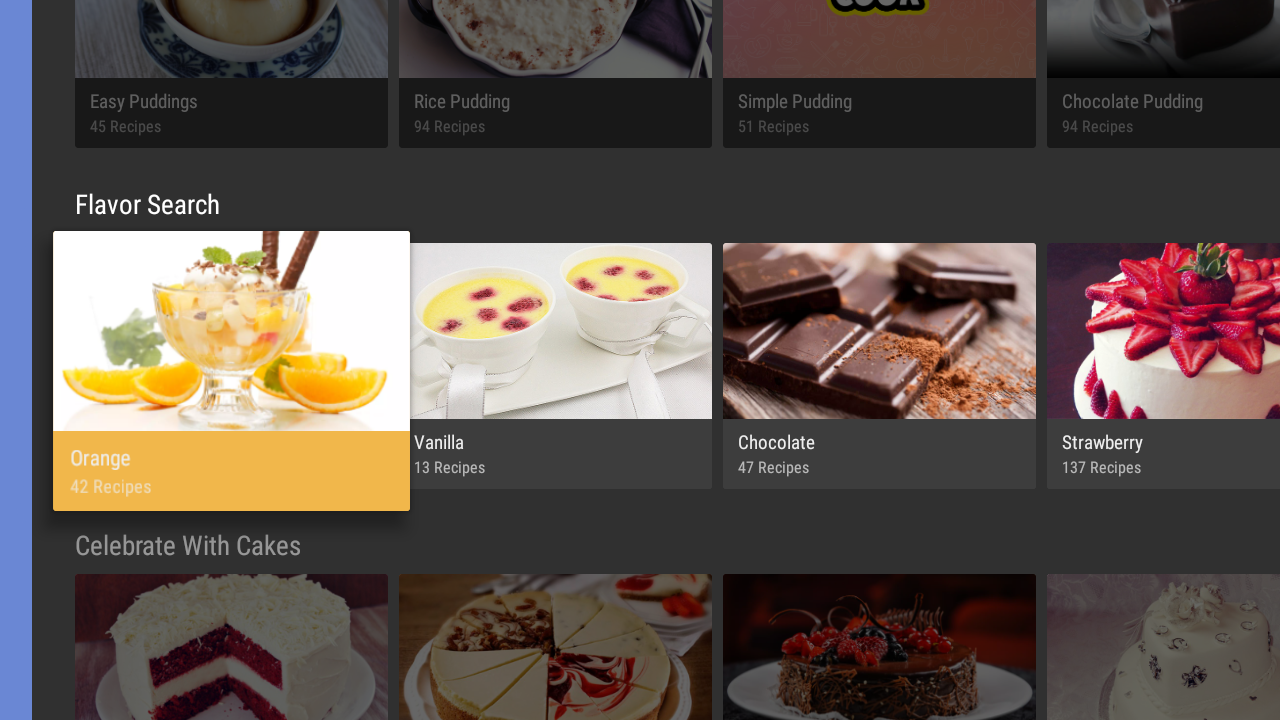Open the Chocolate flavor card
This screenshot has height=720, width=1280.
point(879,366)
